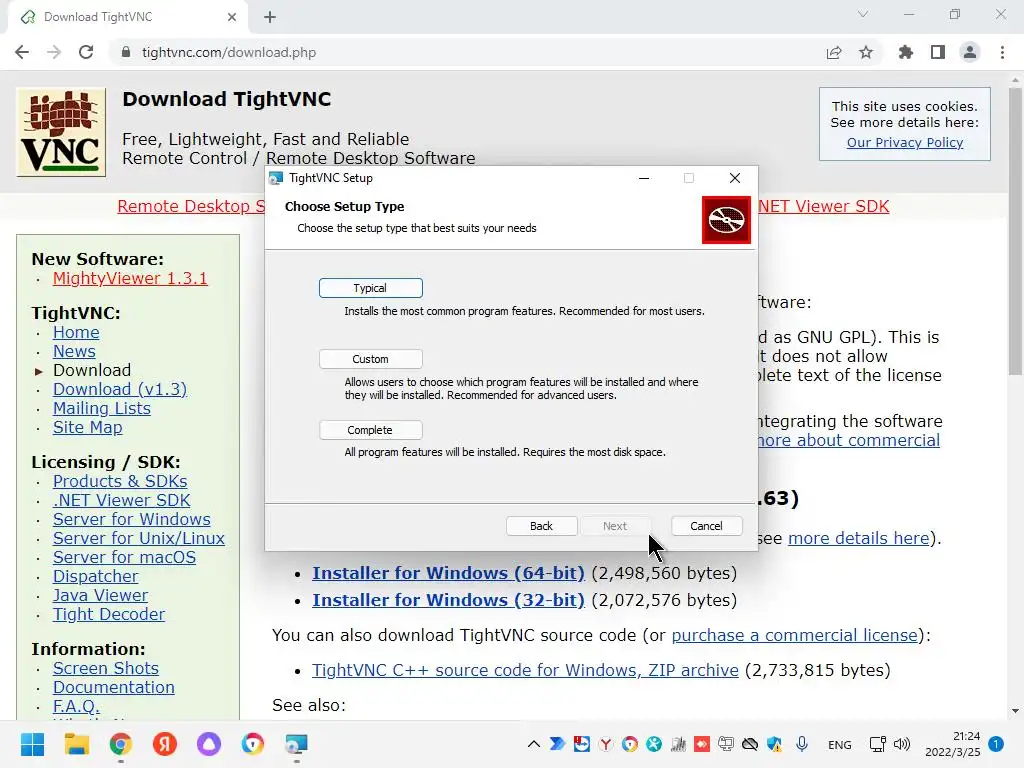The height and width of the screenshot is (768, 1024).
Task: Open the Screen Shots link
Action: pos(106,668)
